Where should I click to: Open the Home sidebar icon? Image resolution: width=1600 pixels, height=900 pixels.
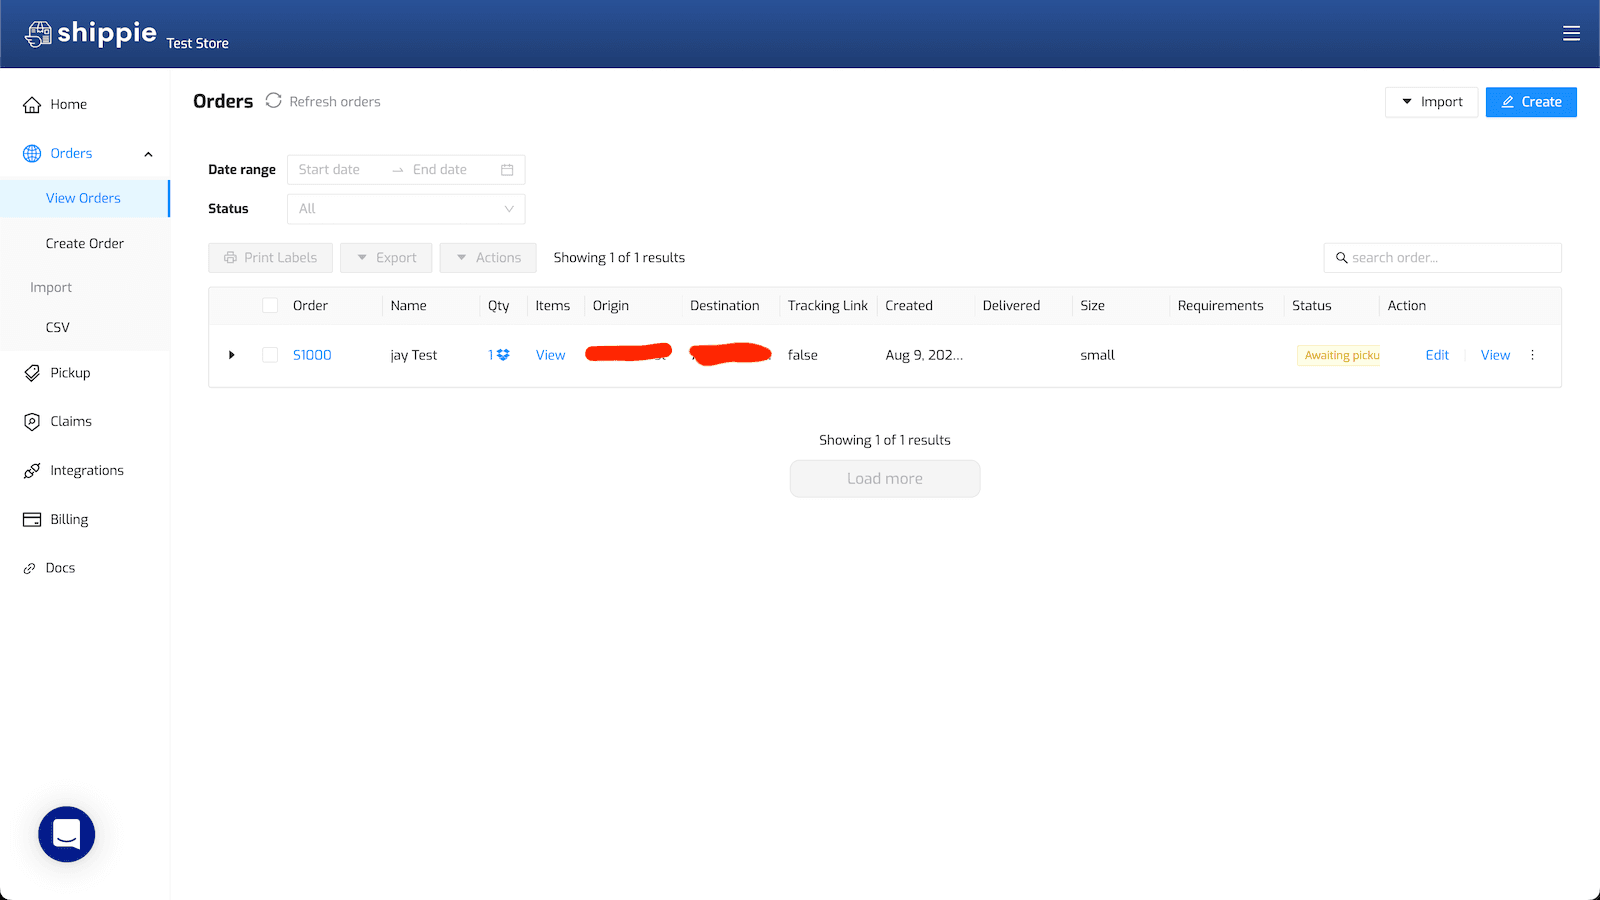click(31, 103)
